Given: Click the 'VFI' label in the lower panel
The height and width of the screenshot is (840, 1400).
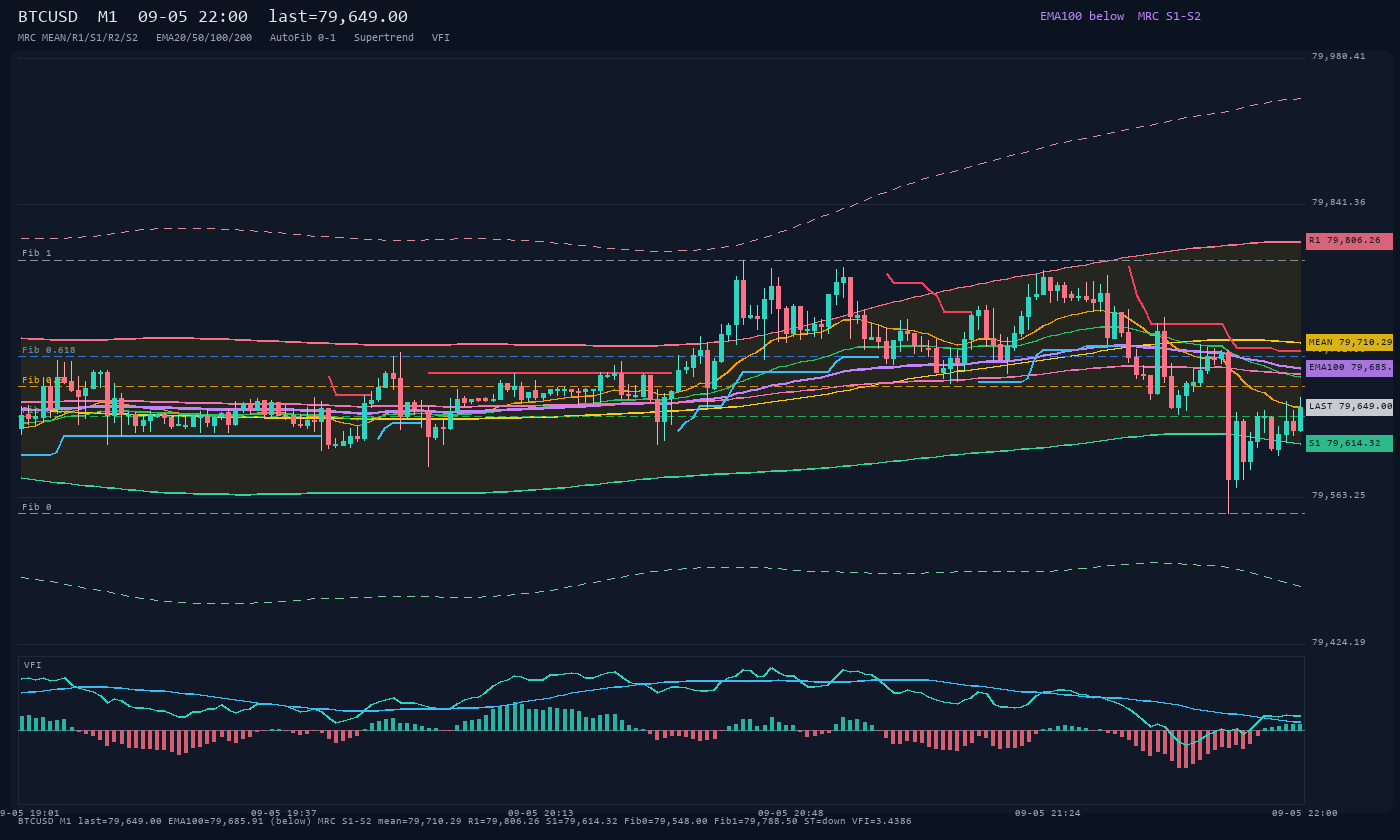Looking at the screenshot, I should 33,665.
